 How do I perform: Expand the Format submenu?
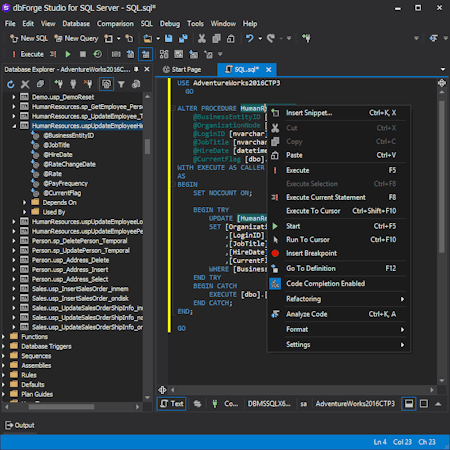(x=339, y=329)
